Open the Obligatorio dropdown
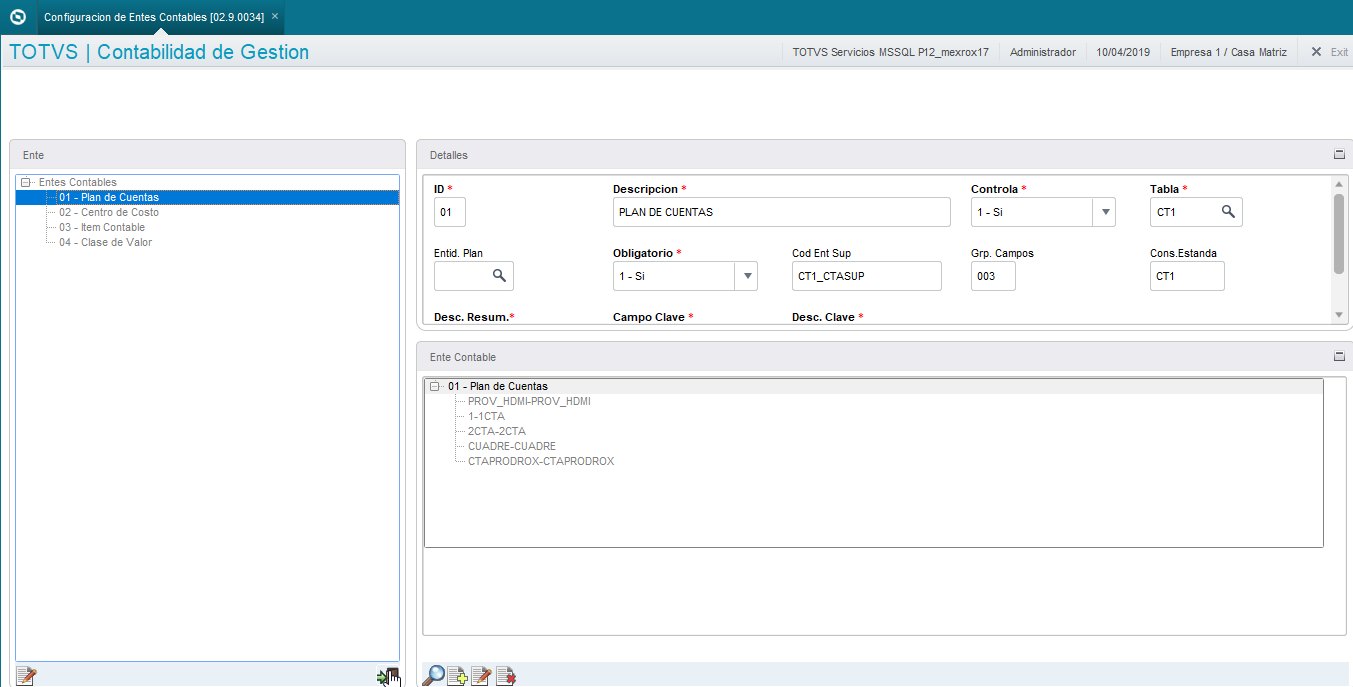Image resolution: width=1353 pixels, height=687 pixels. tap(746, 276)
